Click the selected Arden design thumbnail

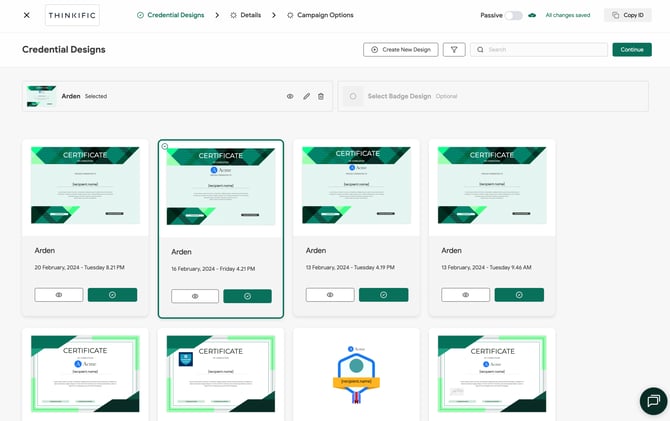(x=41, y=97)
